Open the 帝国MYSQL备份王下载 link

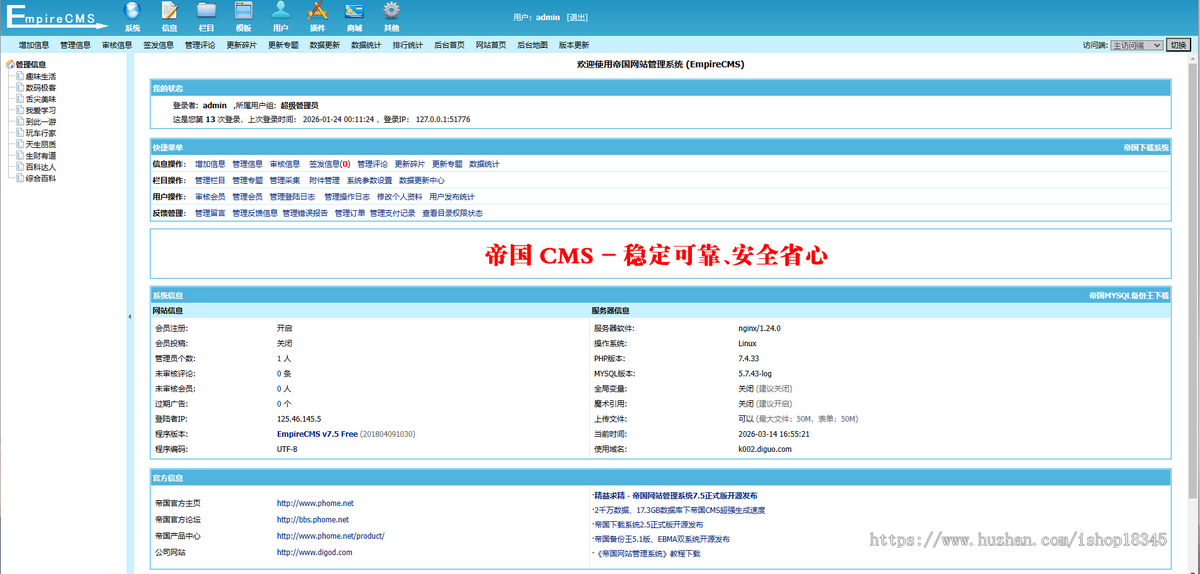pos(1129,296)
